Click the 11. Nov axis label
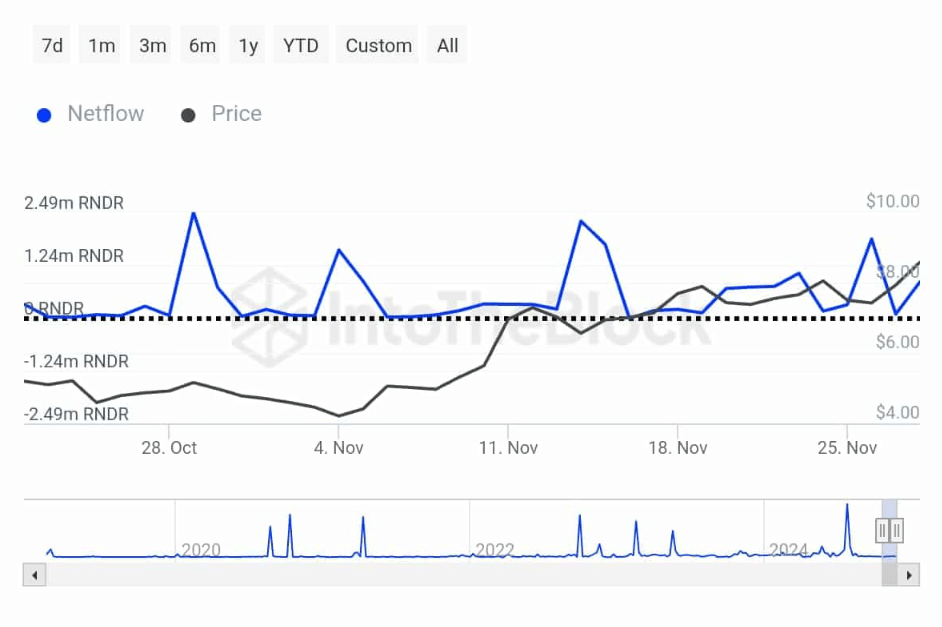This screenshot has height=627, width=942. pyautogui.click(x=508, y=448)
